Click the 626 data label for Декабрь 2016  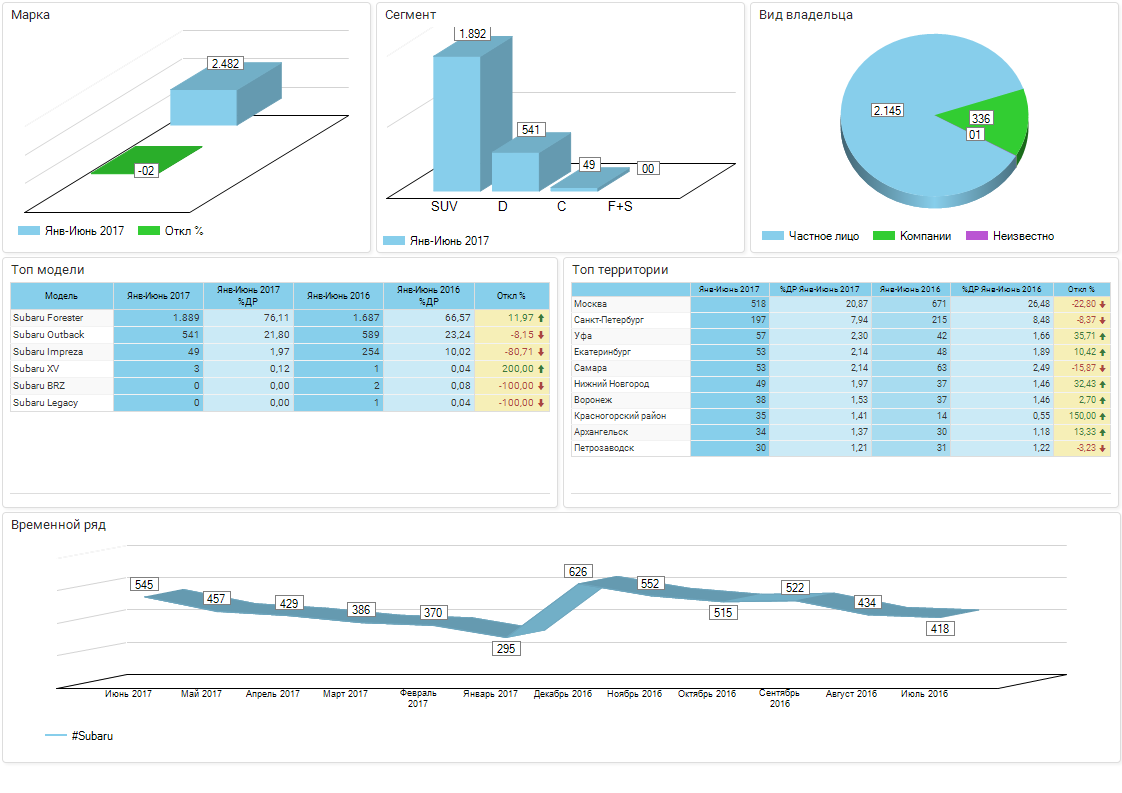(x=577, y=572)
